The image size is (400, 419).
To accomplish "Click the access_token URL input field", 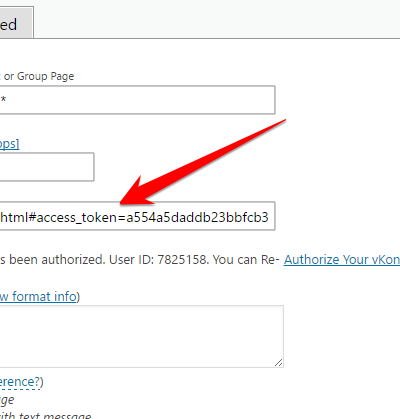I will tap(137, 216).
